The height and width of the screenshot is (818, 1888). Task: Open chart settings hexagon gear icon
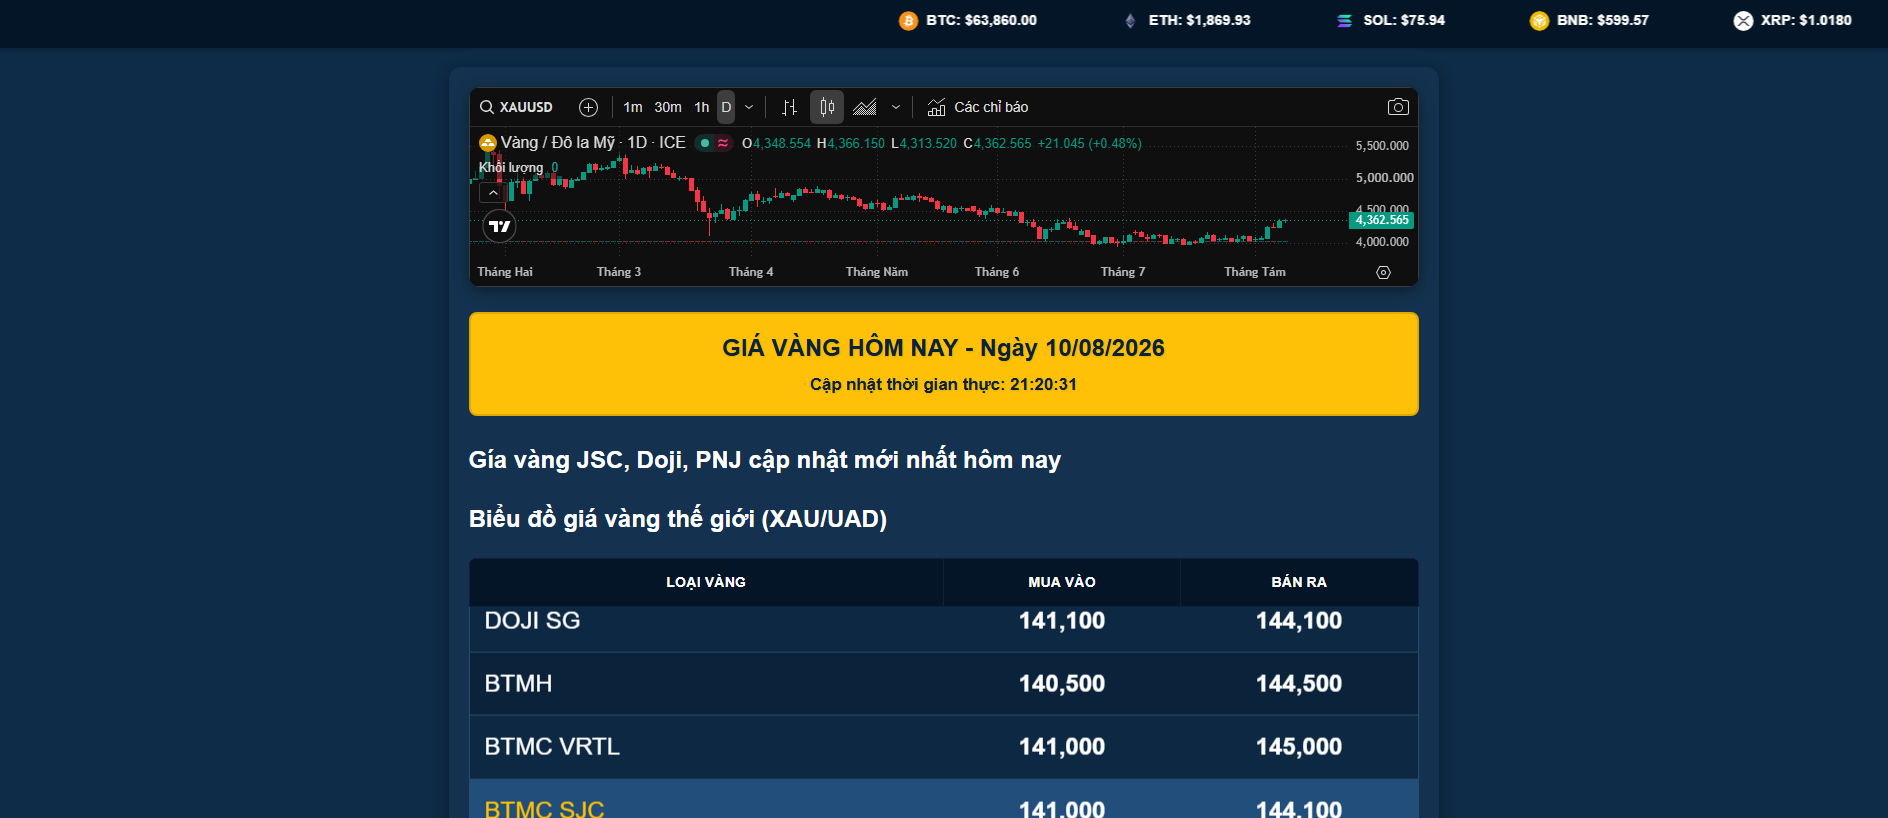[1383, 272]
